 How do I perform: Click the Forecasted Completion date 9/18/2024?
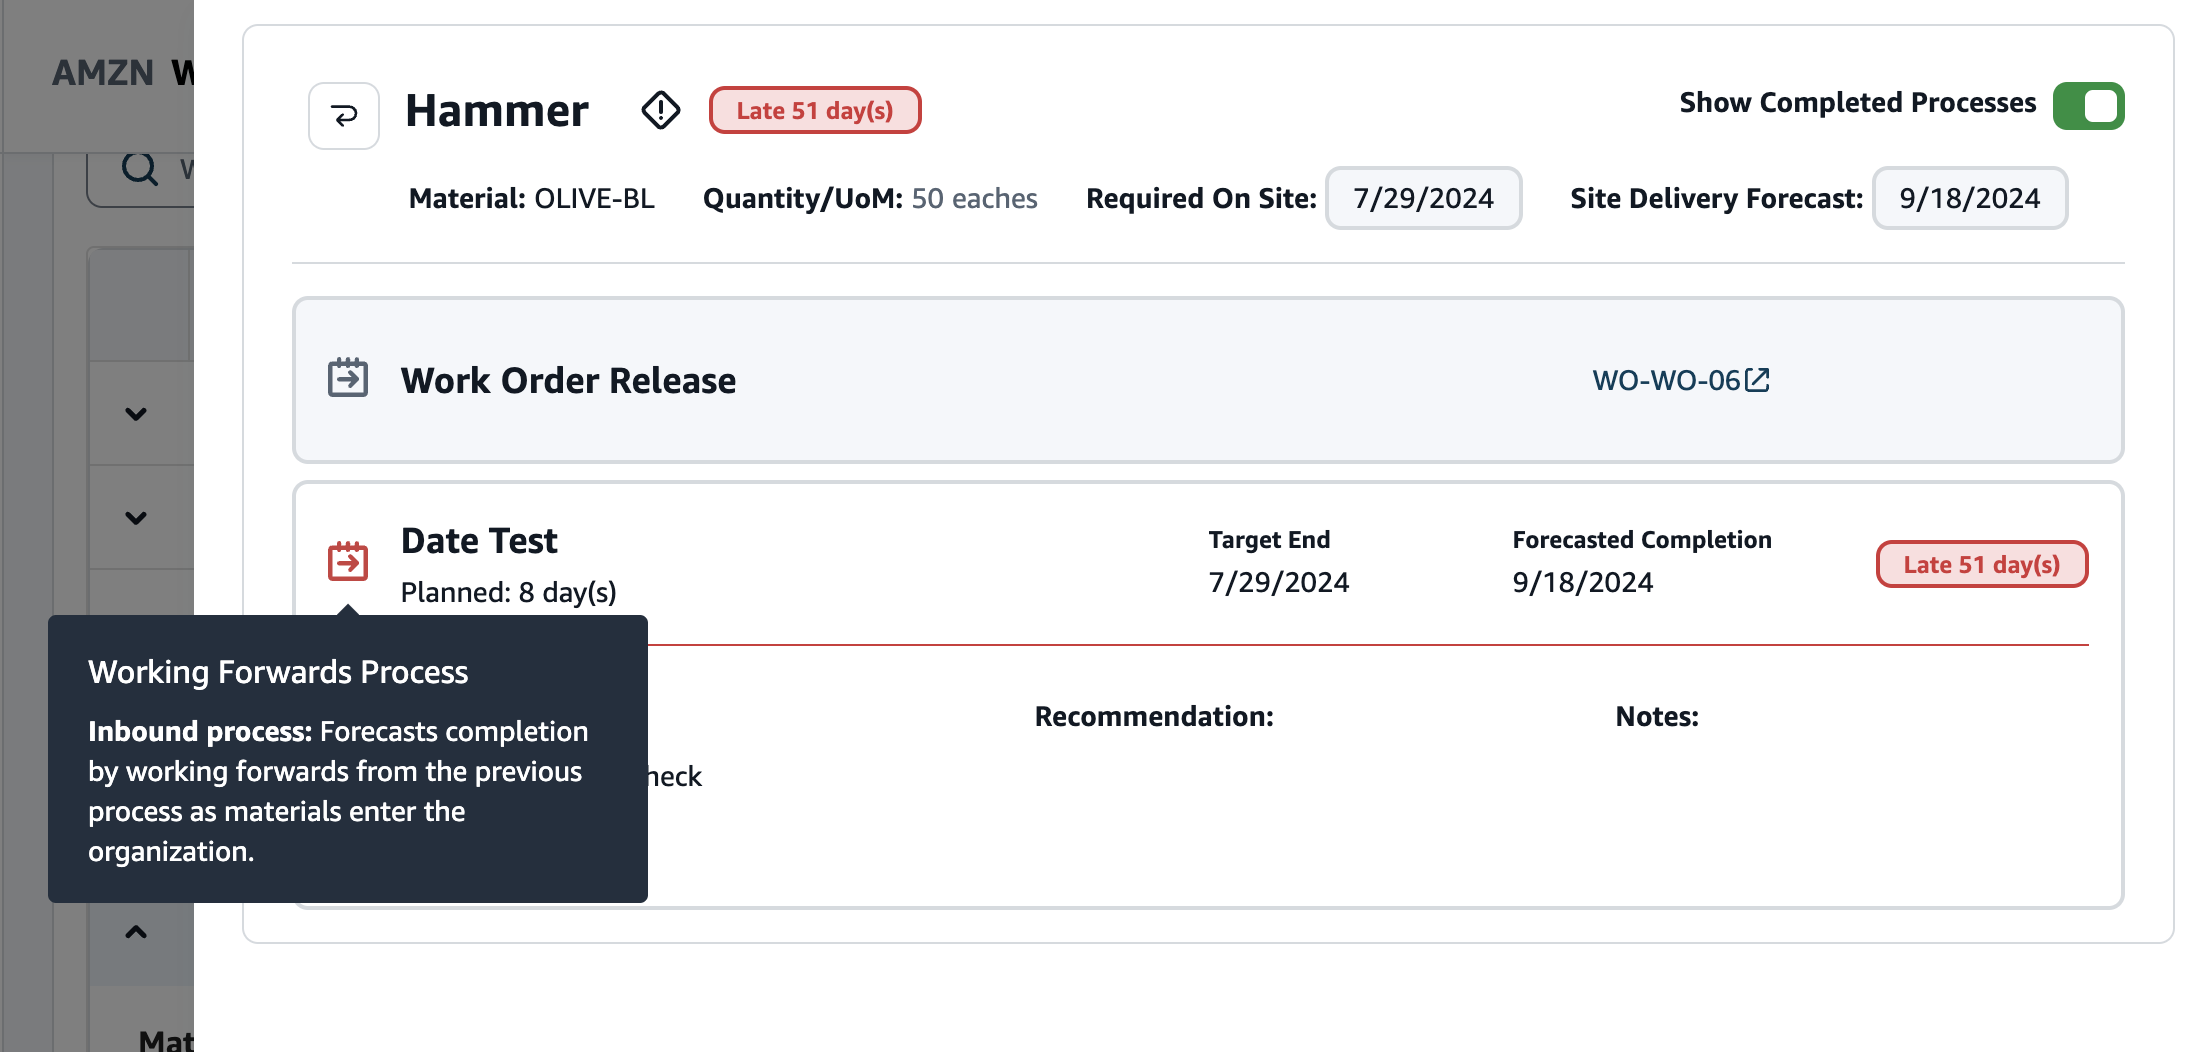(x=1582, y=582)
